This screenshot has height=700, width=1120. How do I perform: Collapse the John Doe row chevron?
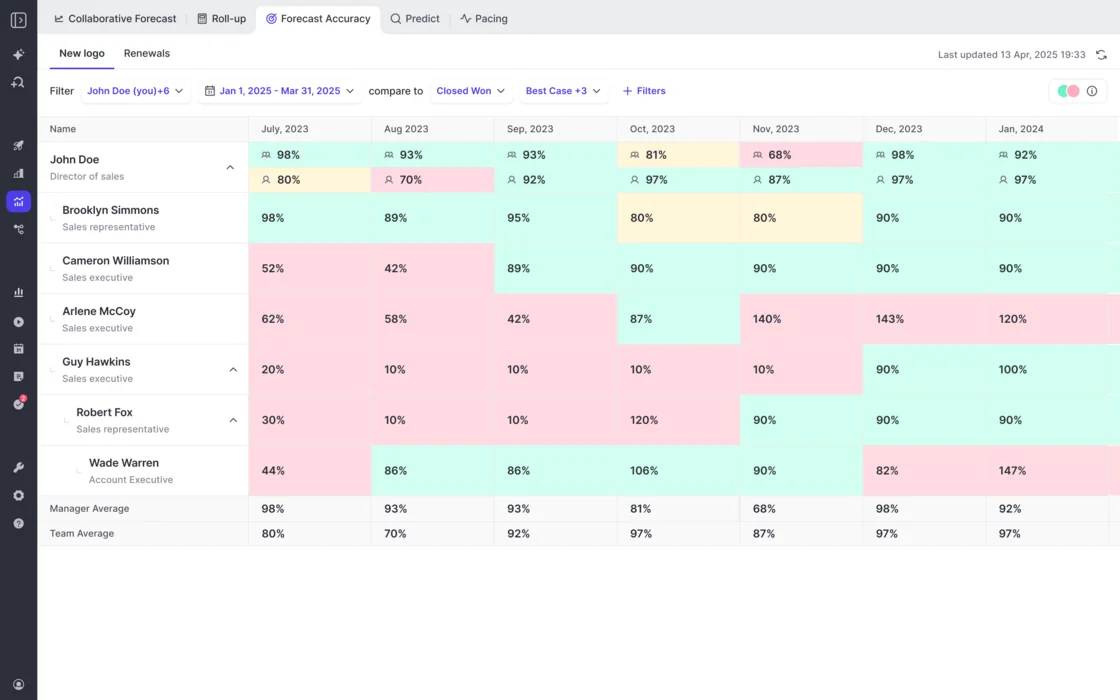click(230, 168)
